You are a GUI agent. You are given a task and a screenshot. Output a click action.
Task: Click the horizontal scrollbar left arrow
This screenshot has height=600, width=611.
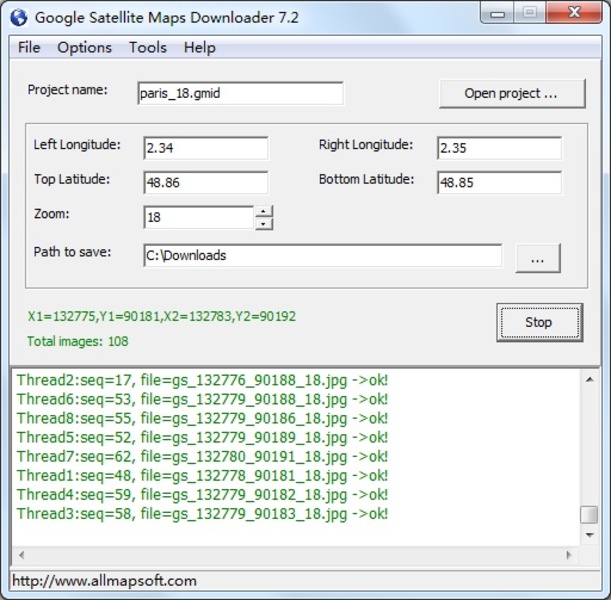21,555
